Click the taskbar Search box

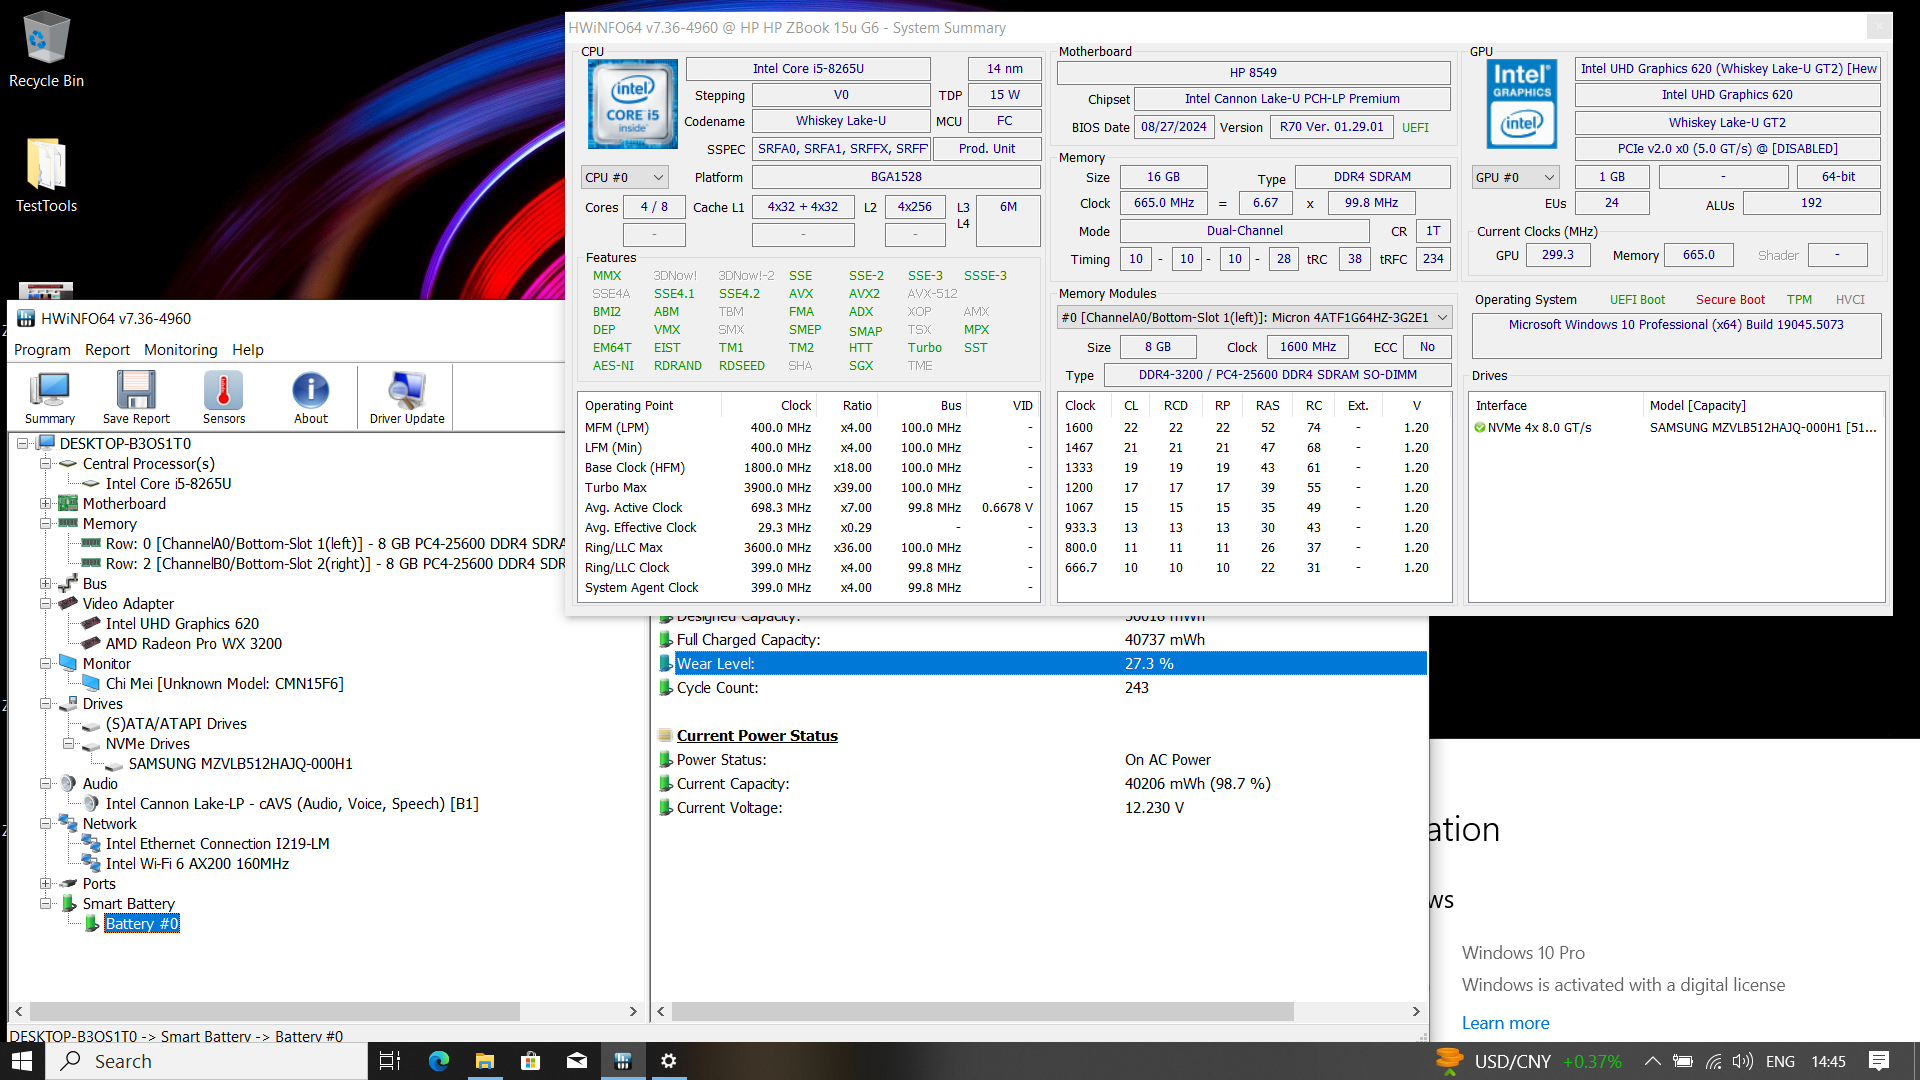[x=207, y=1061]
